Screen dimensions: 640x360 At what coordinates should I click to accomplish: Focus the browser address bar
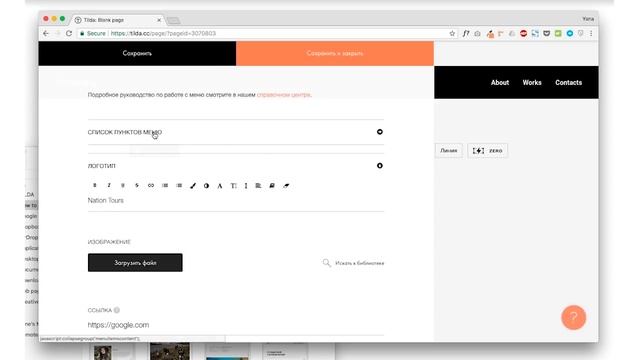click(x=261, y=33)
